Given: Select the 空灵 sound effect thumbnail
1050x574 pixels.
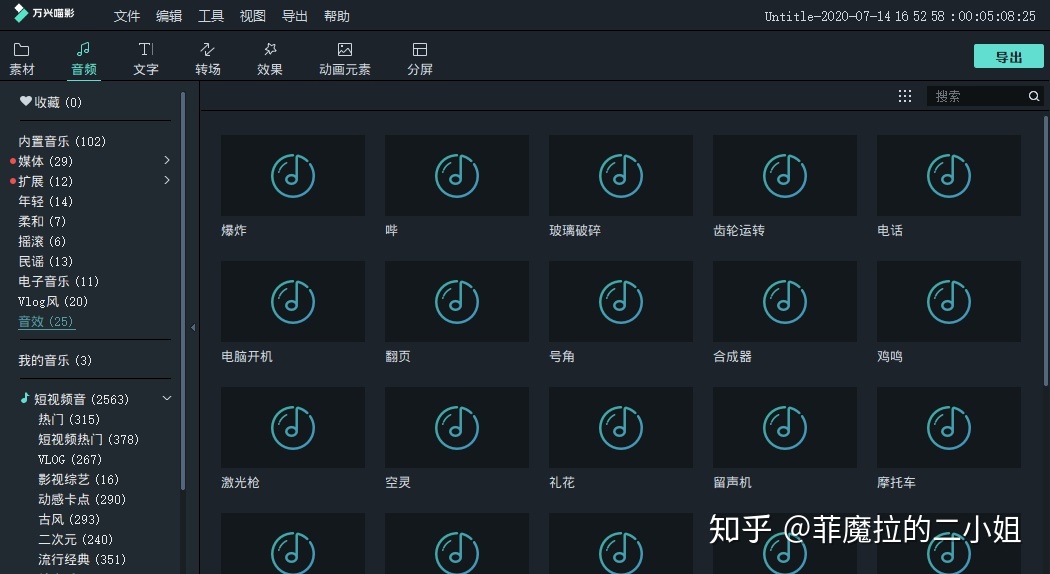Looking at the screenshot, I should [457, 427].
